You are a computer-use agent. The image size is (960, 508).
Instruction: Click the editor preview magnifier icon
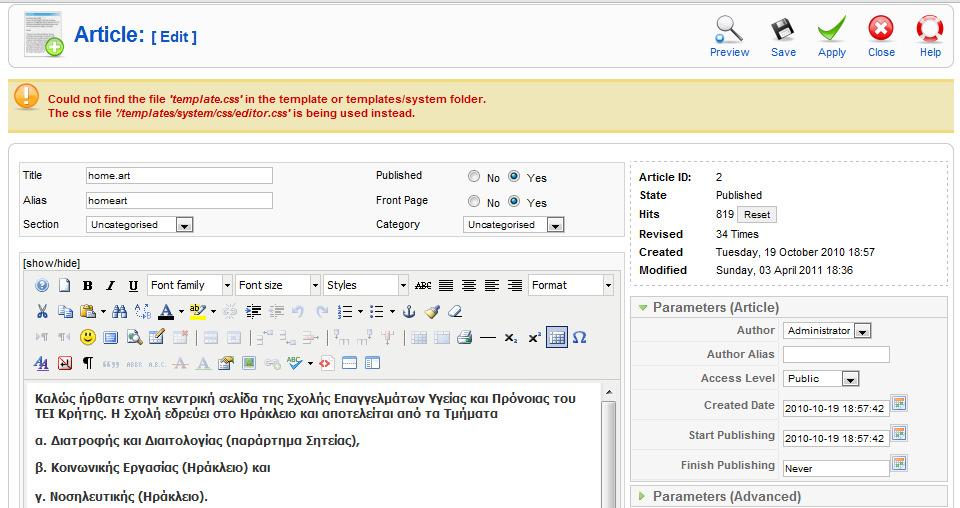pos(134,337)
